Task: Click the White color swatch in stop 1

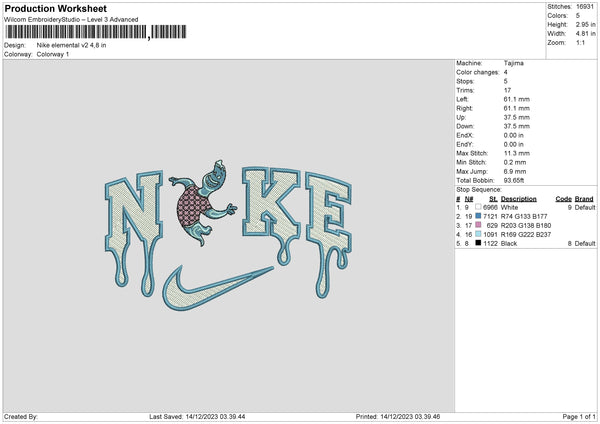Action: [x=478, y=207]
